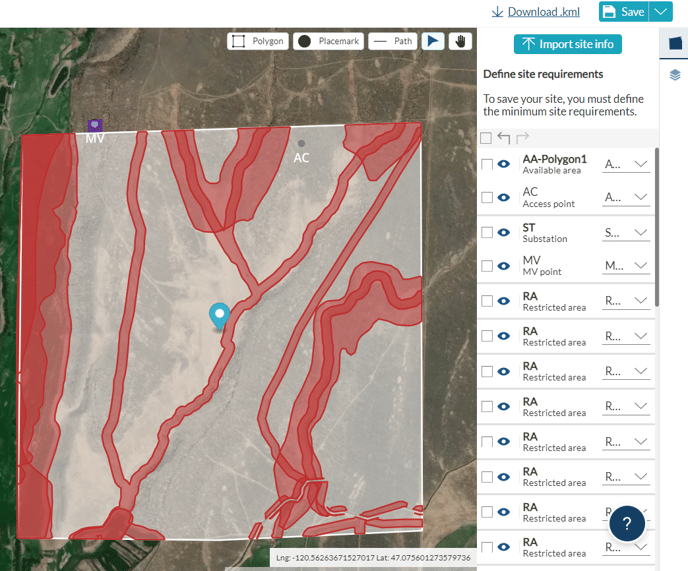This screenshot has height=571, width=688.
Task: Open the help question mark button
Action: pyautogui.click(x=627, y=523)
